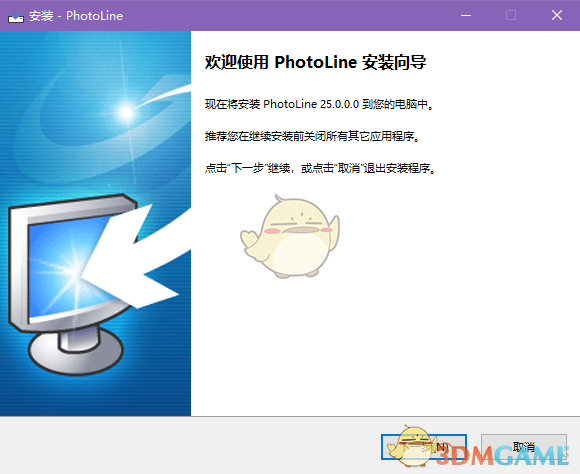This screenshot has width=580, height=474.
Task: Minimize the PhotoLine installer window
Action: click(466, 15)
